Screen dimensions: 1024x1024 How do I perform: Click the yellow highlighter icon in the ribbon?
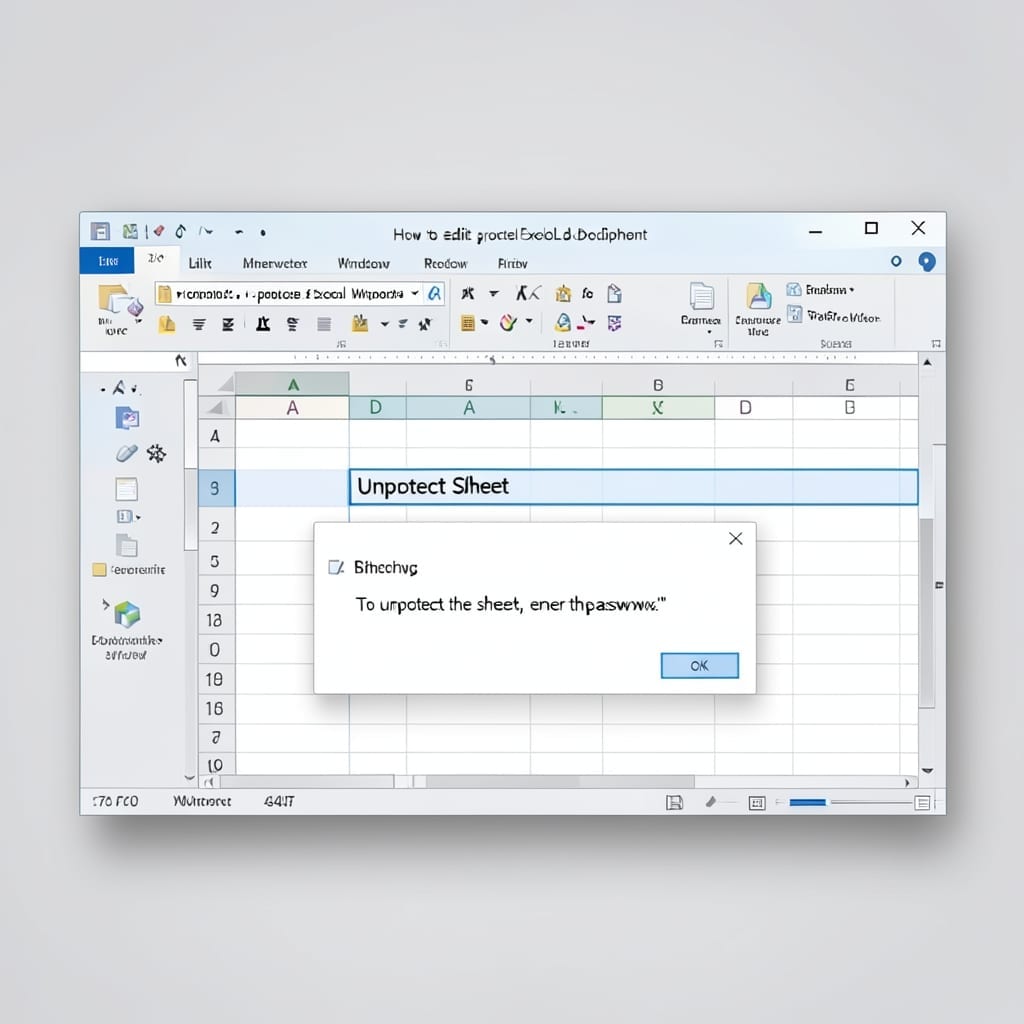pos(360,323)
